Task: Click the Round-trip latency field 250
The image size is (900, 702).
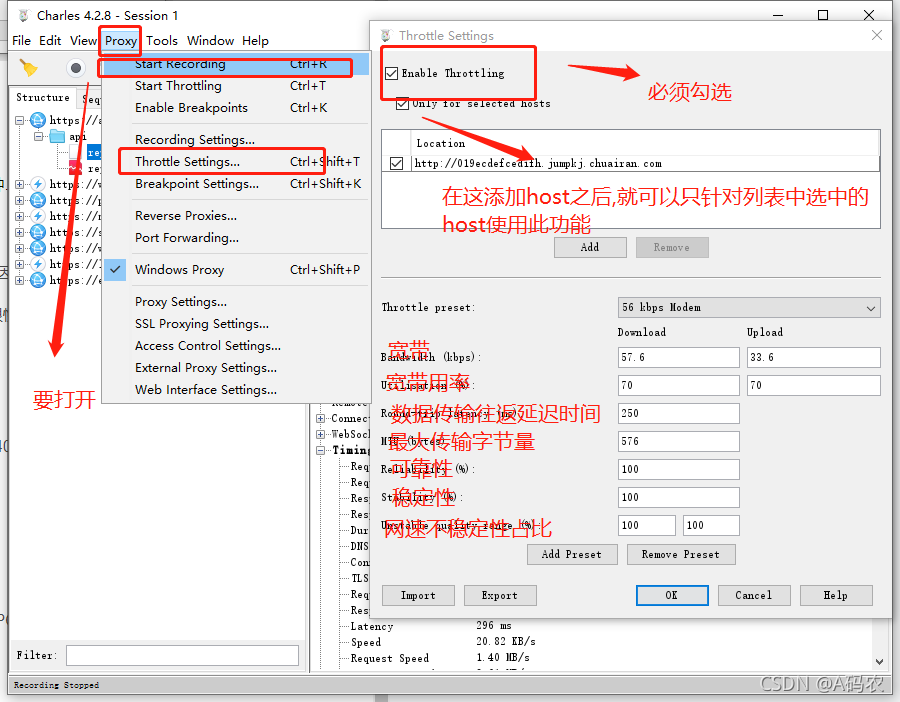Action: pyautogui.click(x=679, y=413)
